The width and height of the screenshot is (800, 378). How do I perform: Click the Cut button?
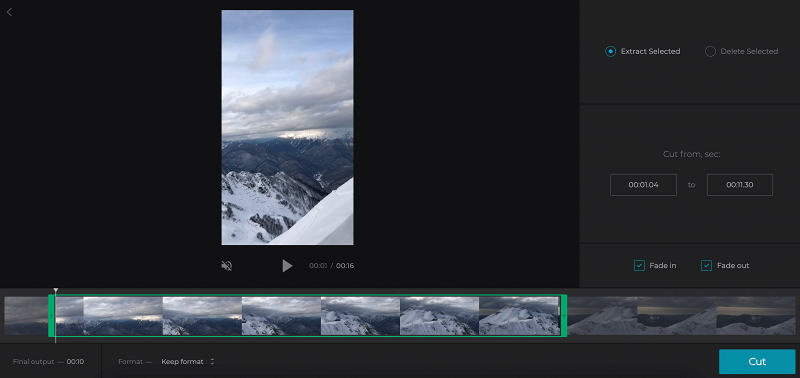pos(757,362)
